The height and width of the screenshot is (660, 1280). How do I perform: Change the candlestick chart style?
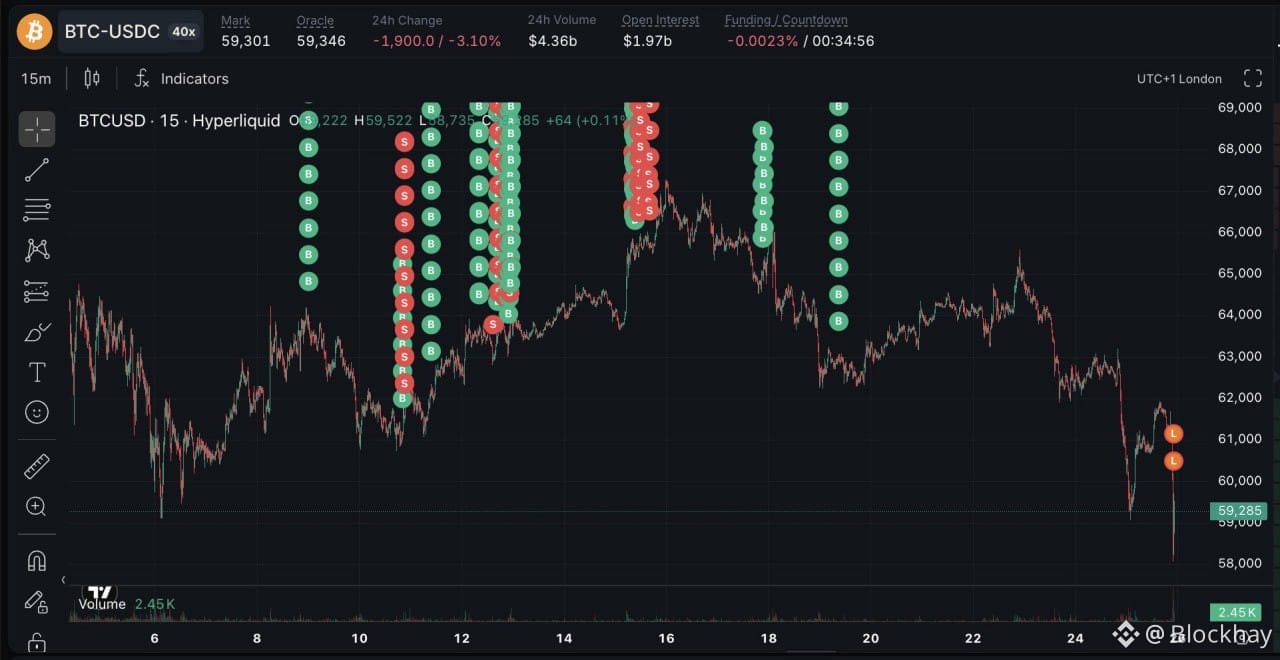pos(92,78)
